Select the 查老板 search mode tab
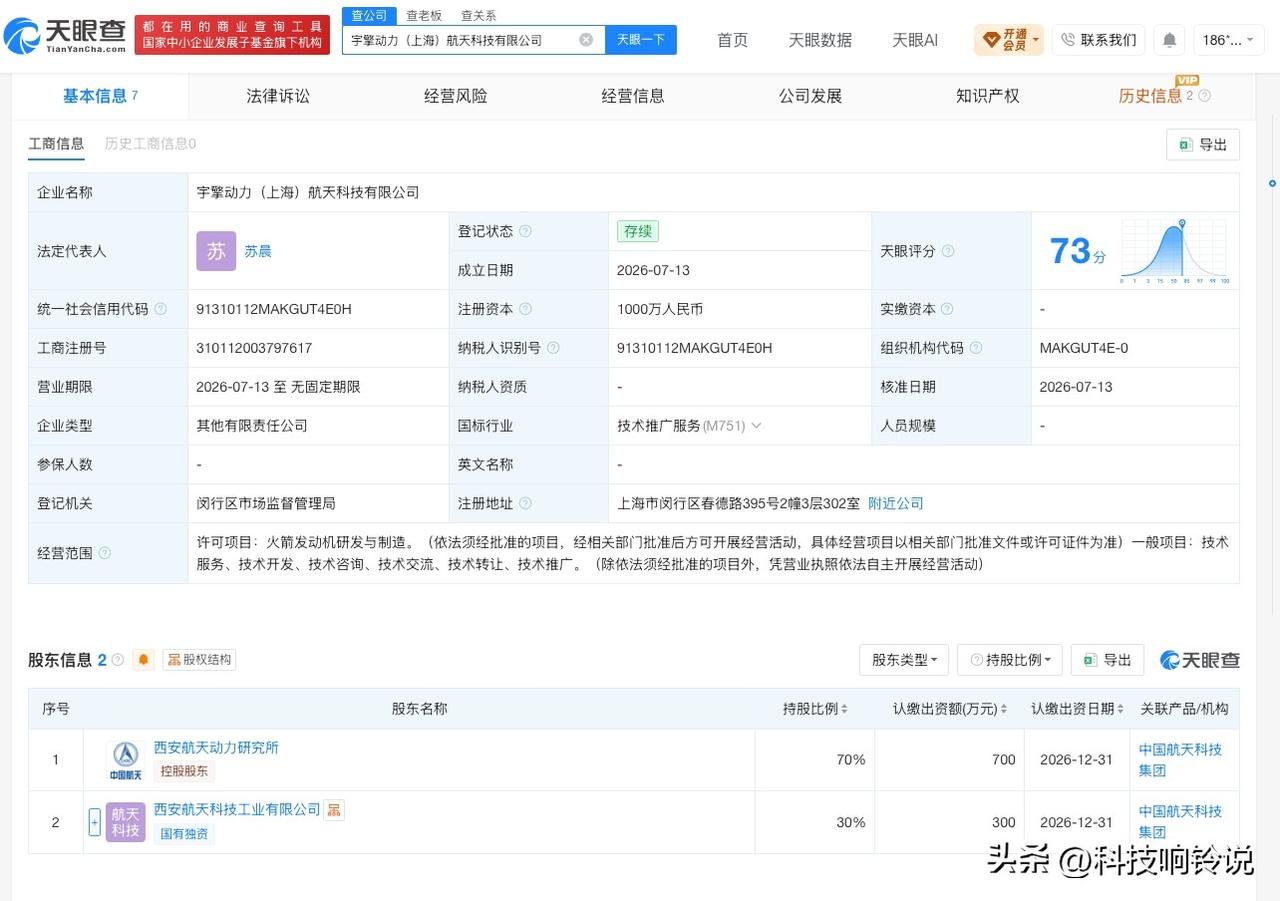This screenshot has width=1280, height=901. coord(424,15)
